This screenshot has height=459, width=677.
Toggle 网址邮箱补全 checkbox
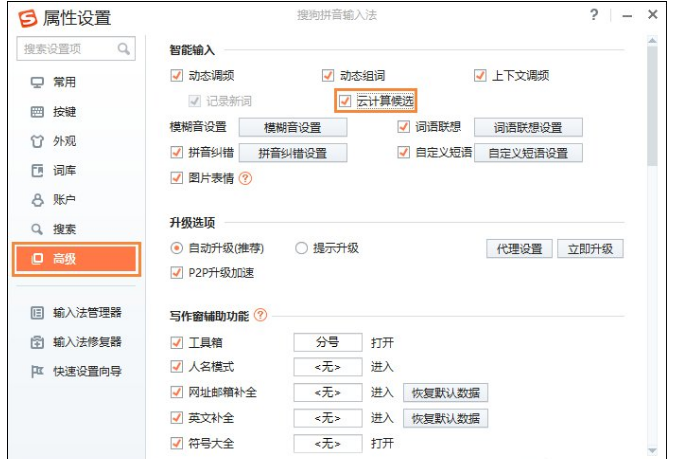click(x=176, y=392)
